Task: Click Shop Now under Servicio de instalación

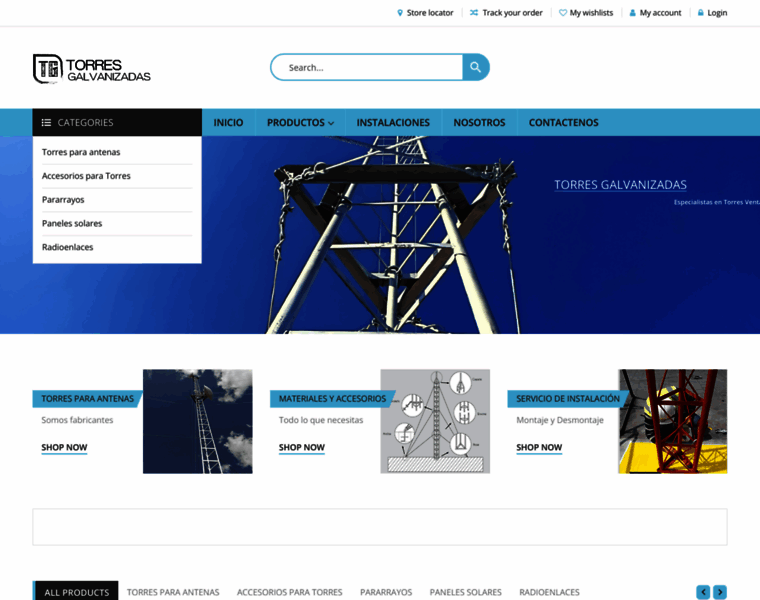Action: [539, 447]
